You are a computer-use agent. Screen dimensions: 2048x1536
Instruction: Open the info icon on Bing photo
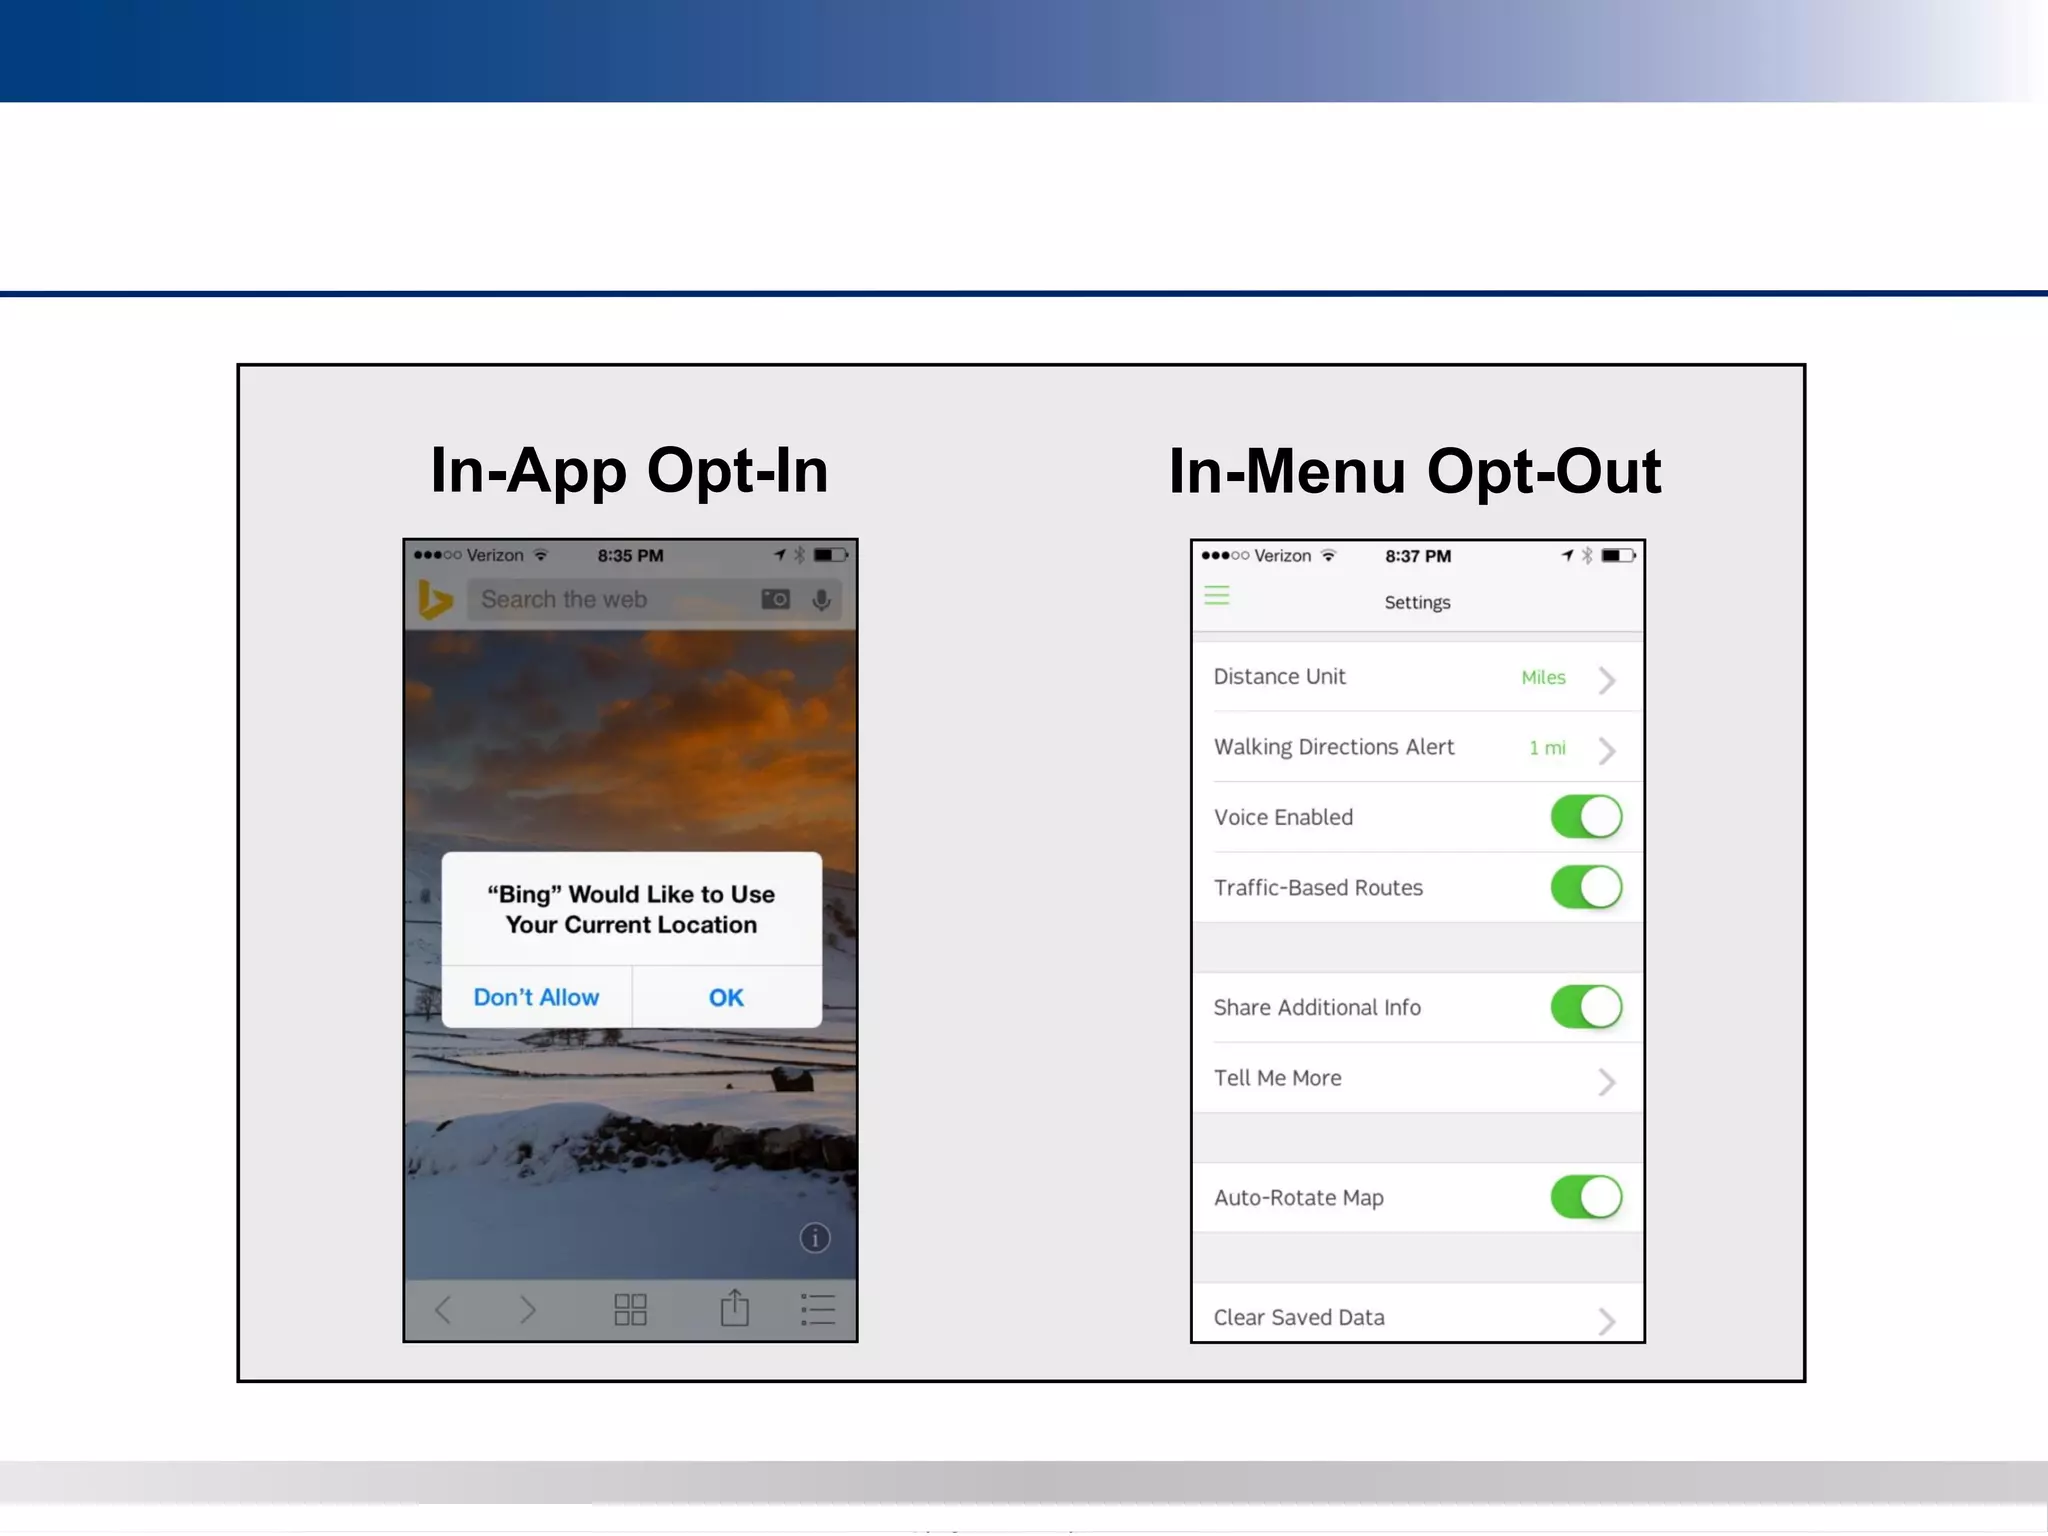815,1238
